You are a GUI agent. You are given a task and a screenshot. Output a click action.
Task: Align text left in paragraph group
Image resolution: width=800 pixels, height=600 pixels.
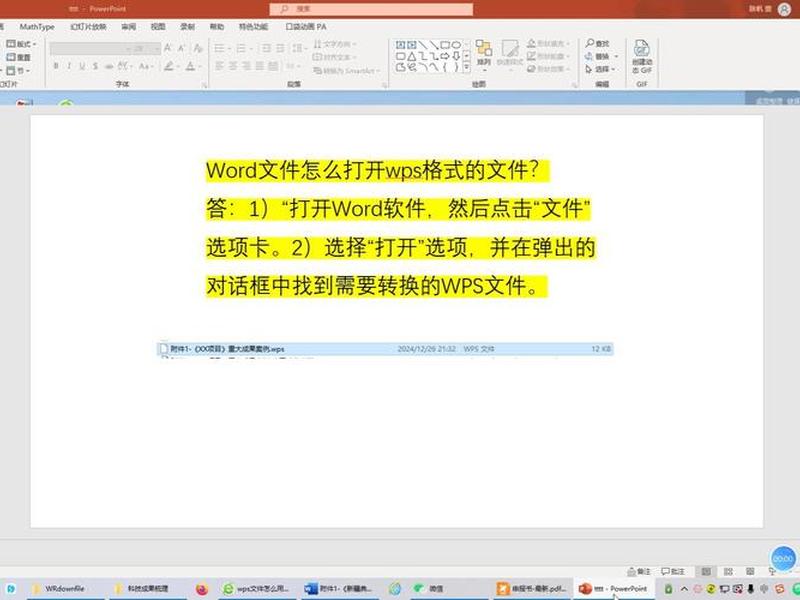click(x=219, y=66)
